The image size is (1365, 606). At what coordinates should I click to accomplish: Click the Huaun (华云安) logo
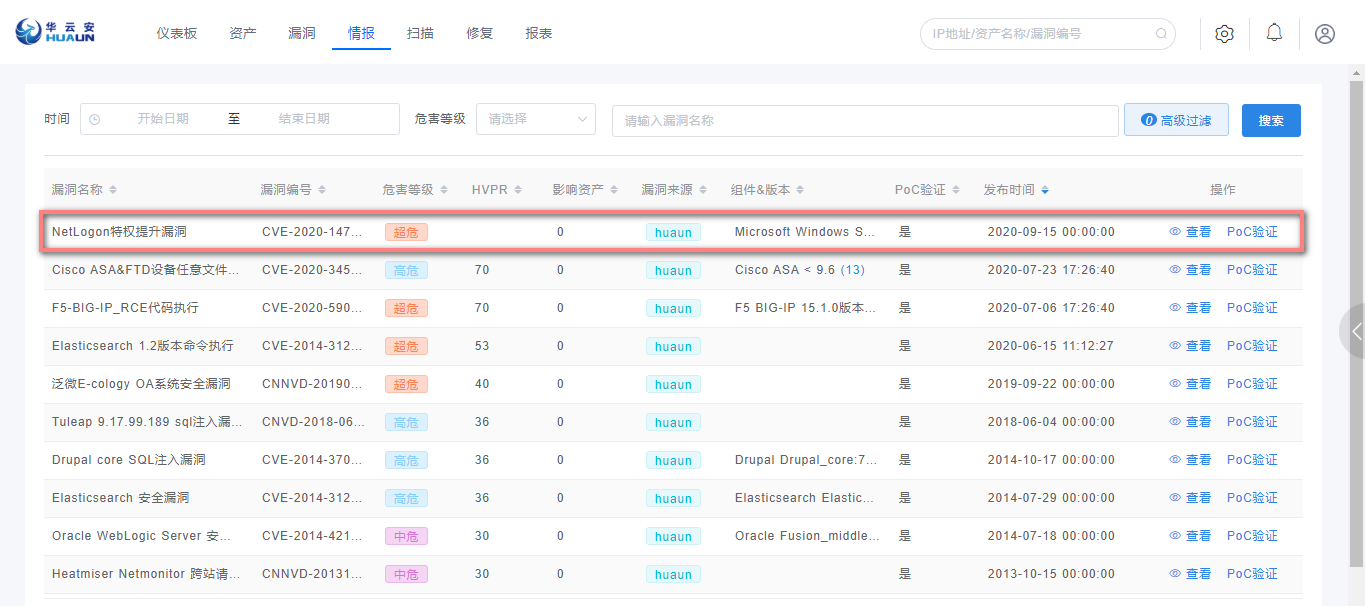click(x=55, y=33)
